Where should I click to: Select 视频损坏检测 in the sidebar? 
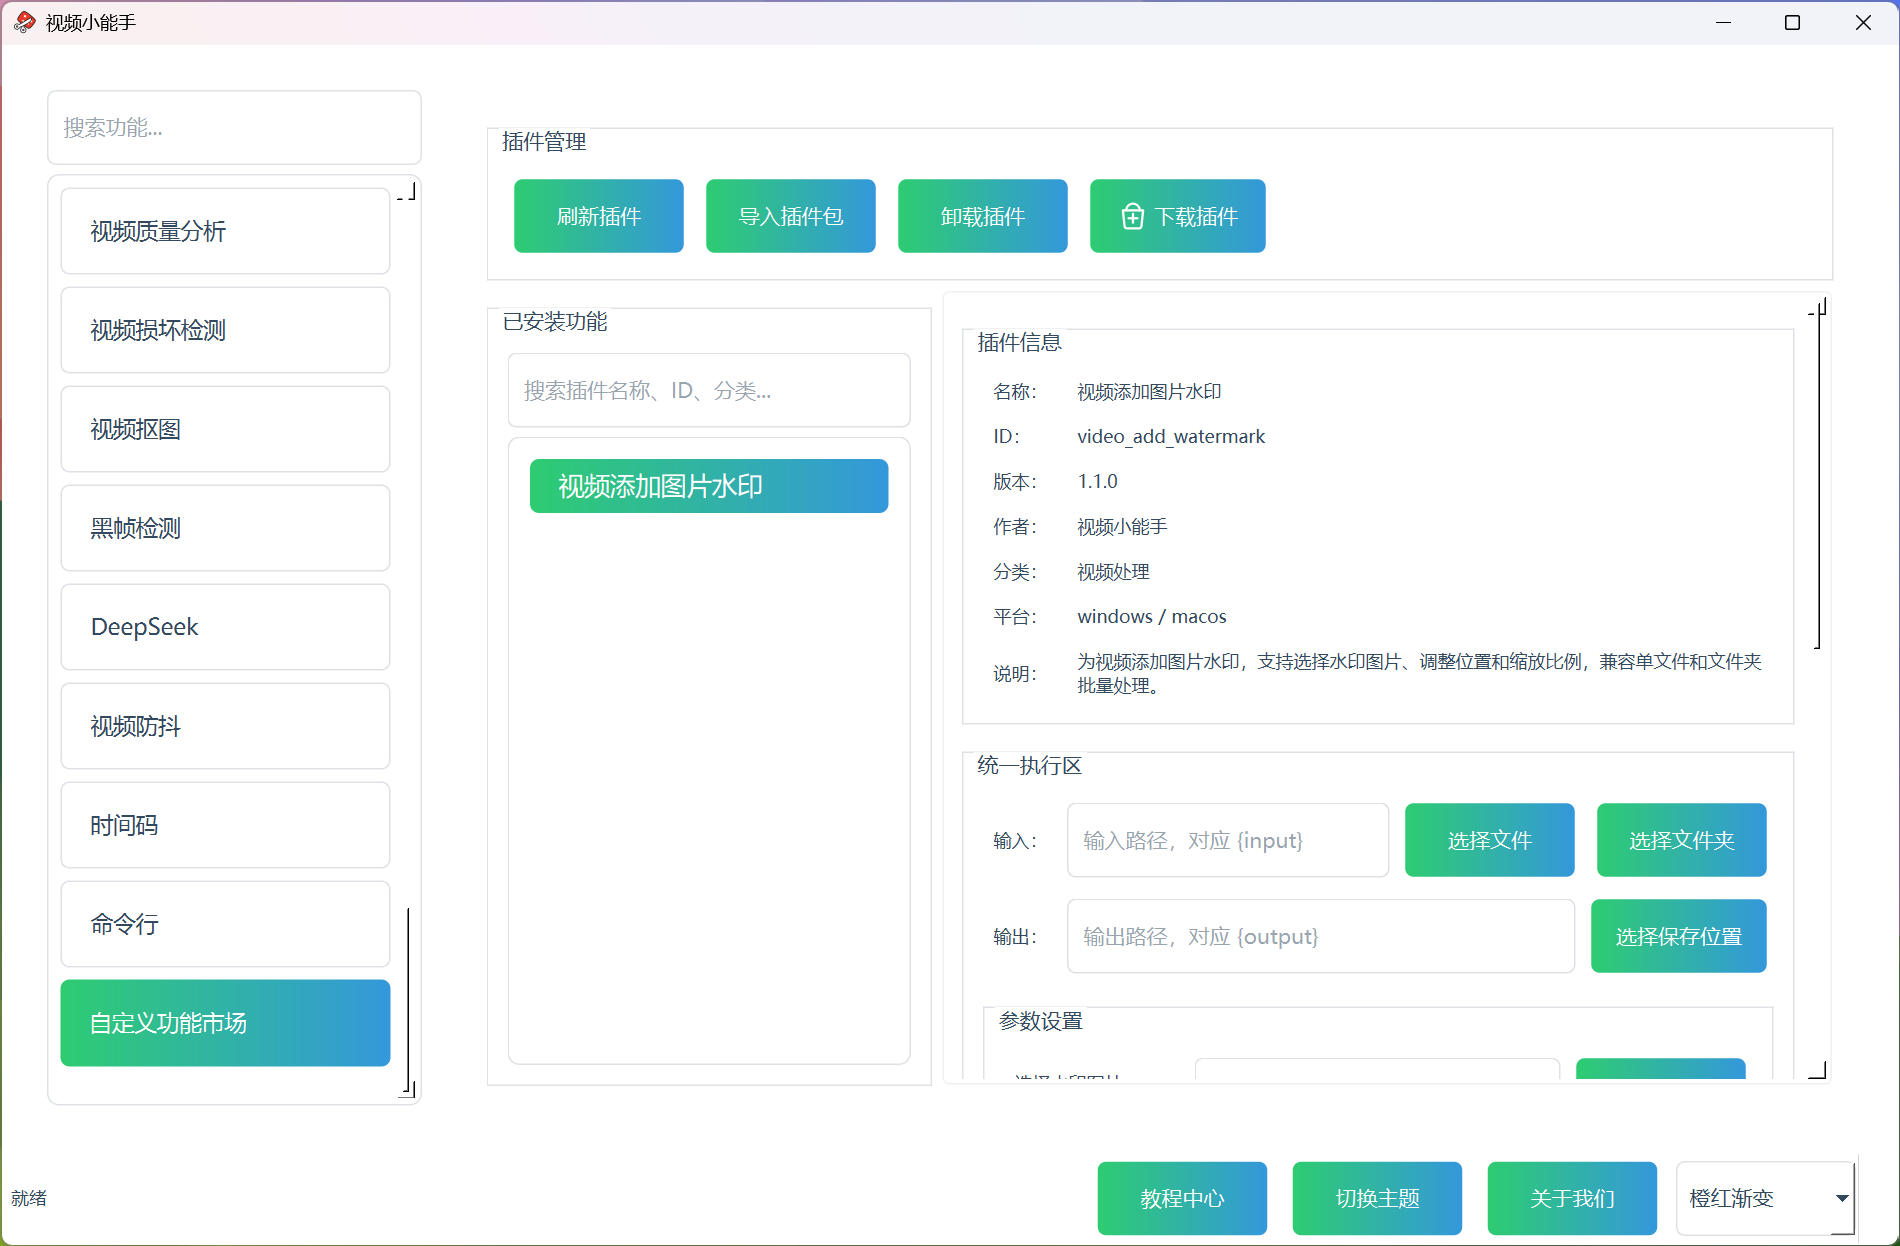(225, 330)
